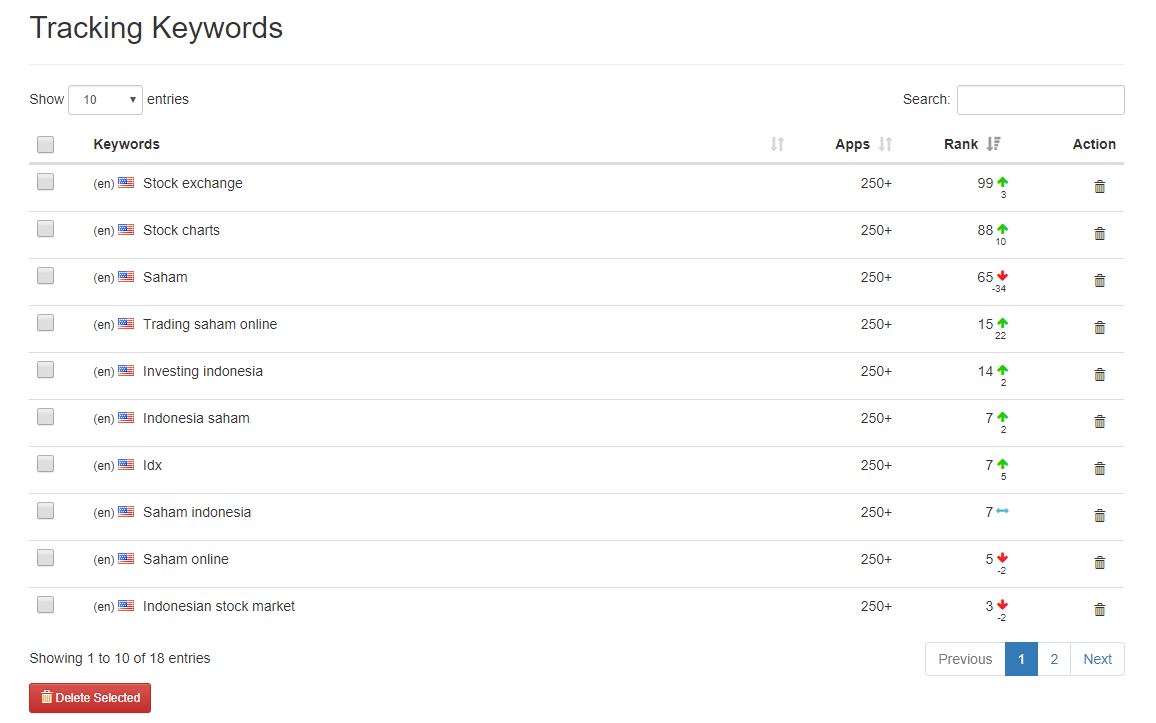Check the Idx row checkbox
Screen dimensions: 1156x723
46,464
